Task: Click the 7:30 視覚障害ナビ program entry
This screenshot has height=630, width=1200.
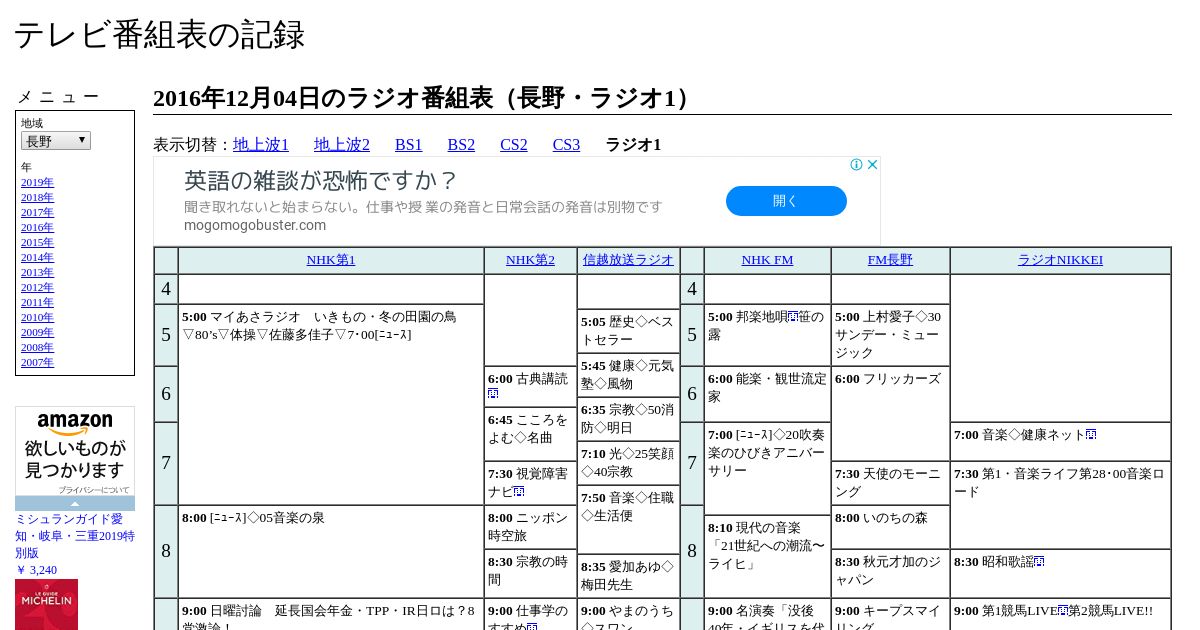Action: point(530,483)
